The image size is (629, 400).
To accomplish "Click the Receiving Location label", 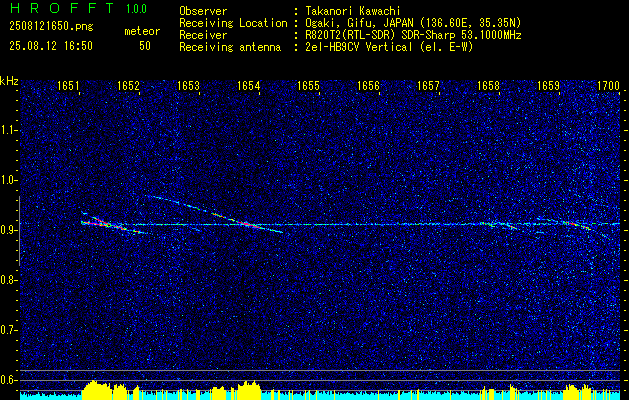I will 233,23.
